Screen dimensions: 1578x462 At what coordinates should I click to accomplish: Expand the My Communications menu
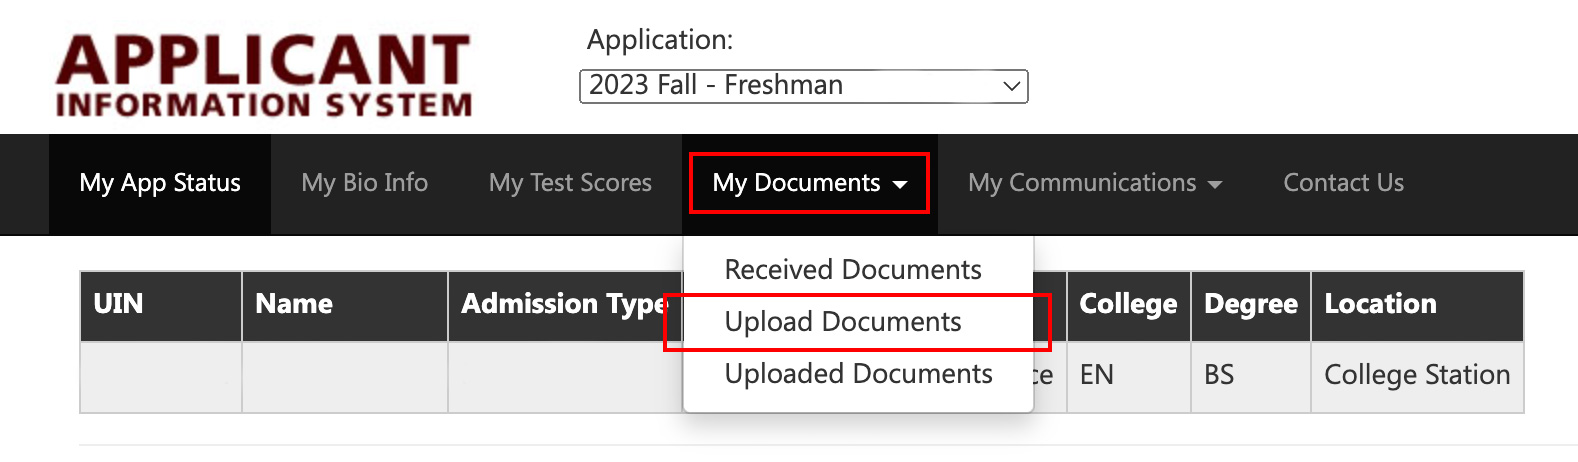[1095, 184]
